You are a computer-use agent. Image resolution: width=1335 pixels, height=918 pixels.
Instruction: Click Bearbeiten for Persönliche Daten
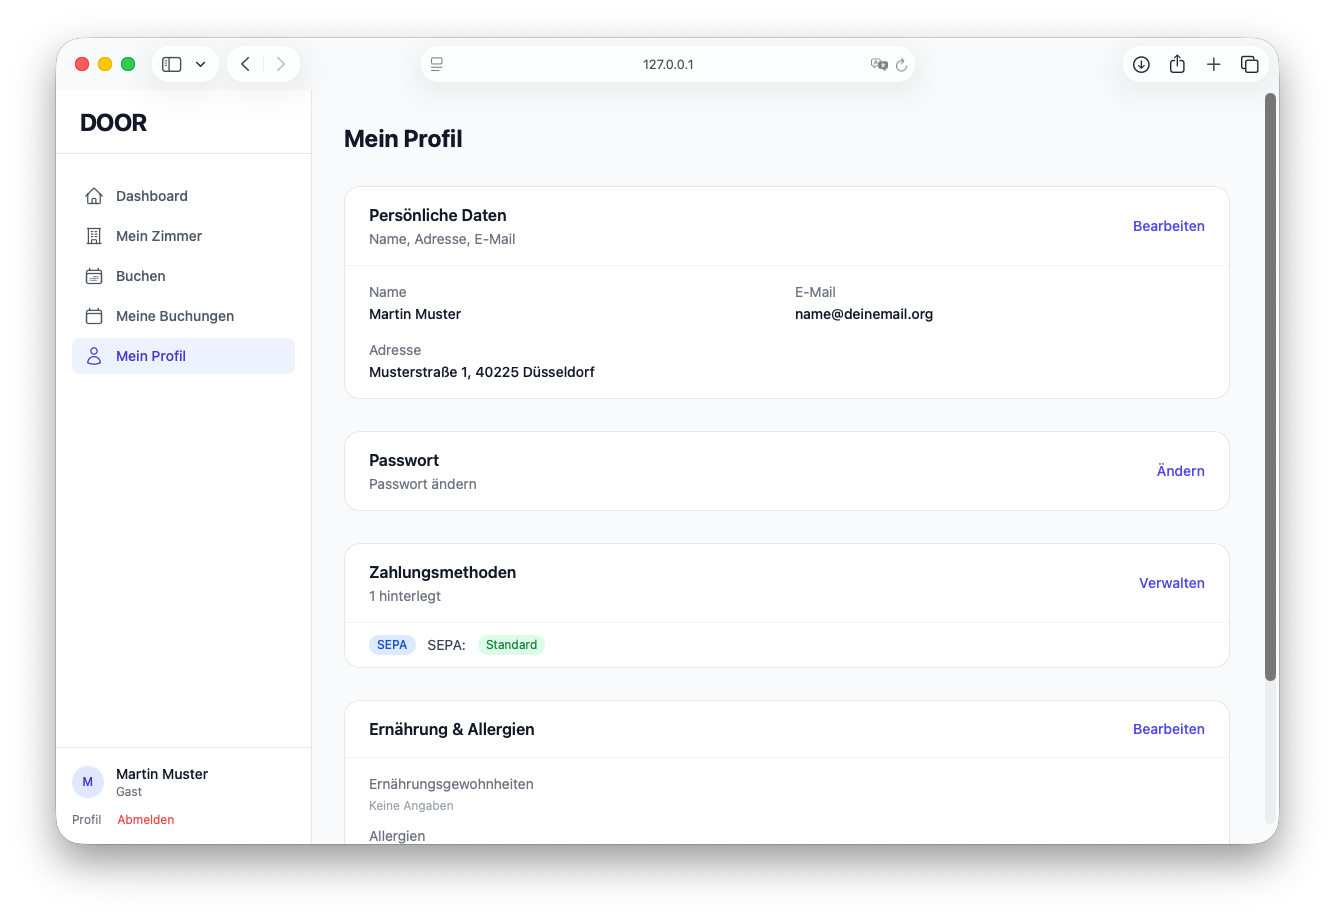pos(1168,226)
